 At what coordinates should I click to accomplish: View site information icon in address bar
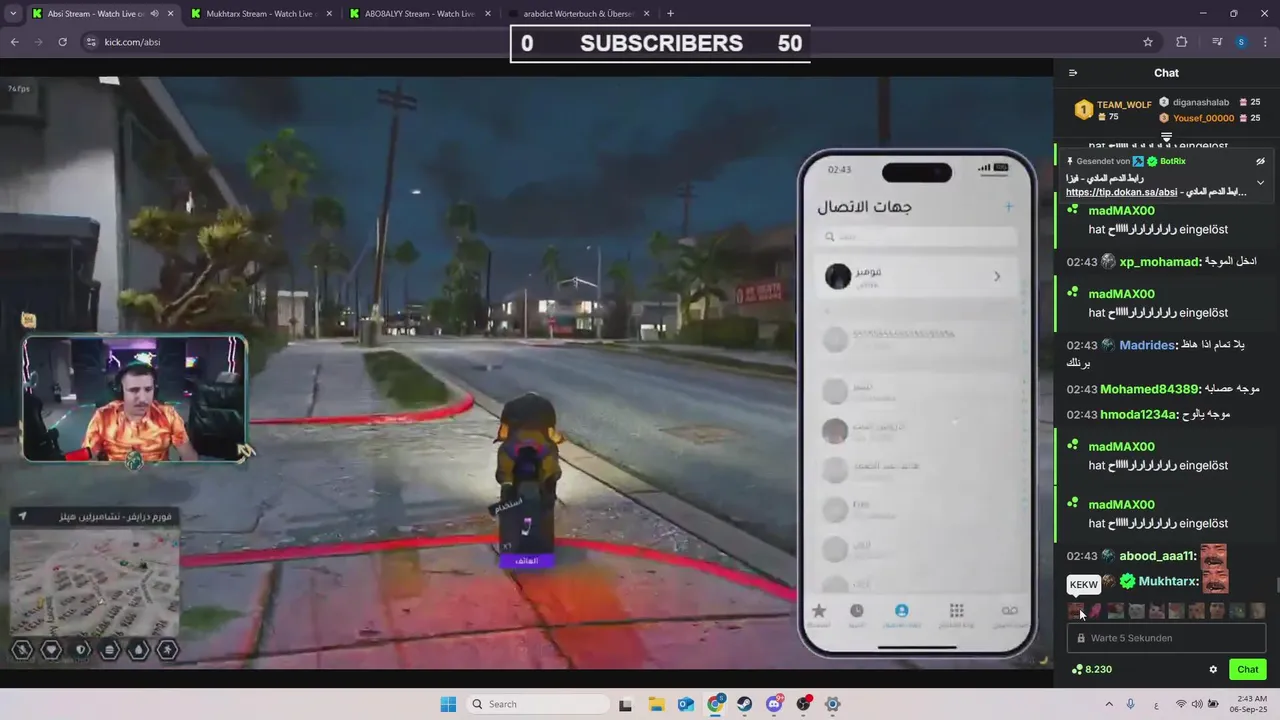tap(91, 42)
